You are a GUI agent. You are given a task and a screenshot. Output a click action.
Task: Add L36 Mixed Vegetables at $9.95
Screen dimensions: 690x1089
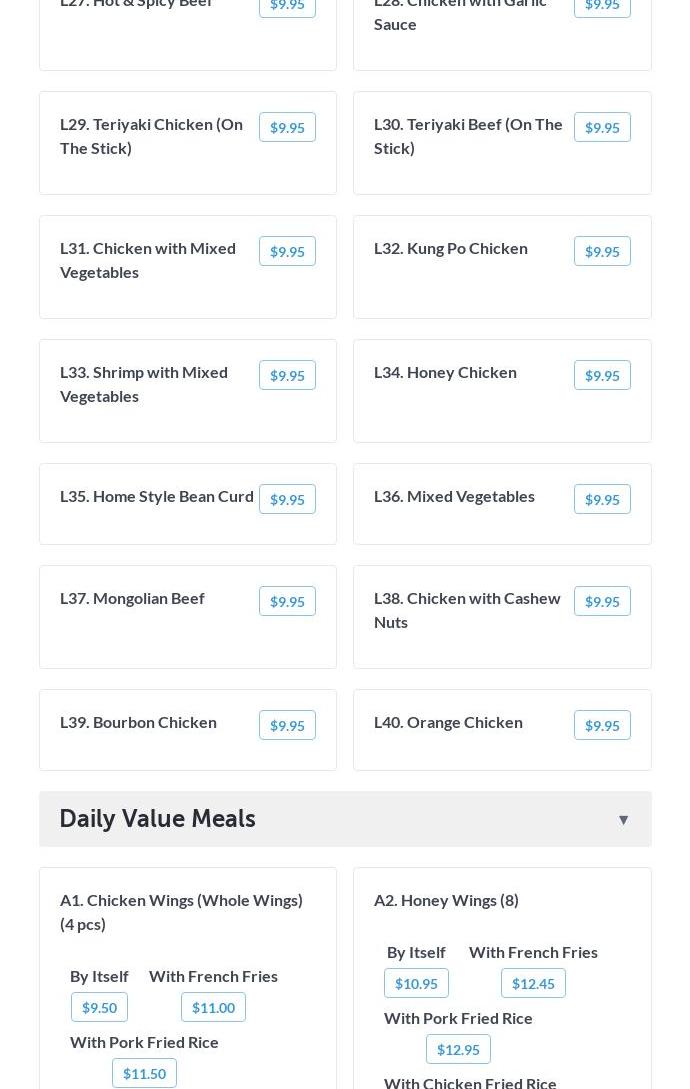pyautogui.click(x=602, y=500)
